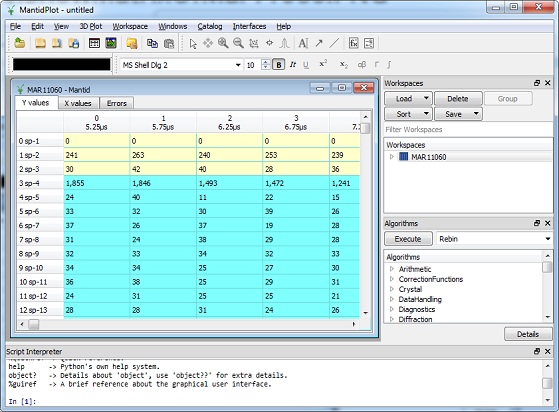Select the Draw Line tool
Viewport: 559px width, 412px height.
click(334, 43)
